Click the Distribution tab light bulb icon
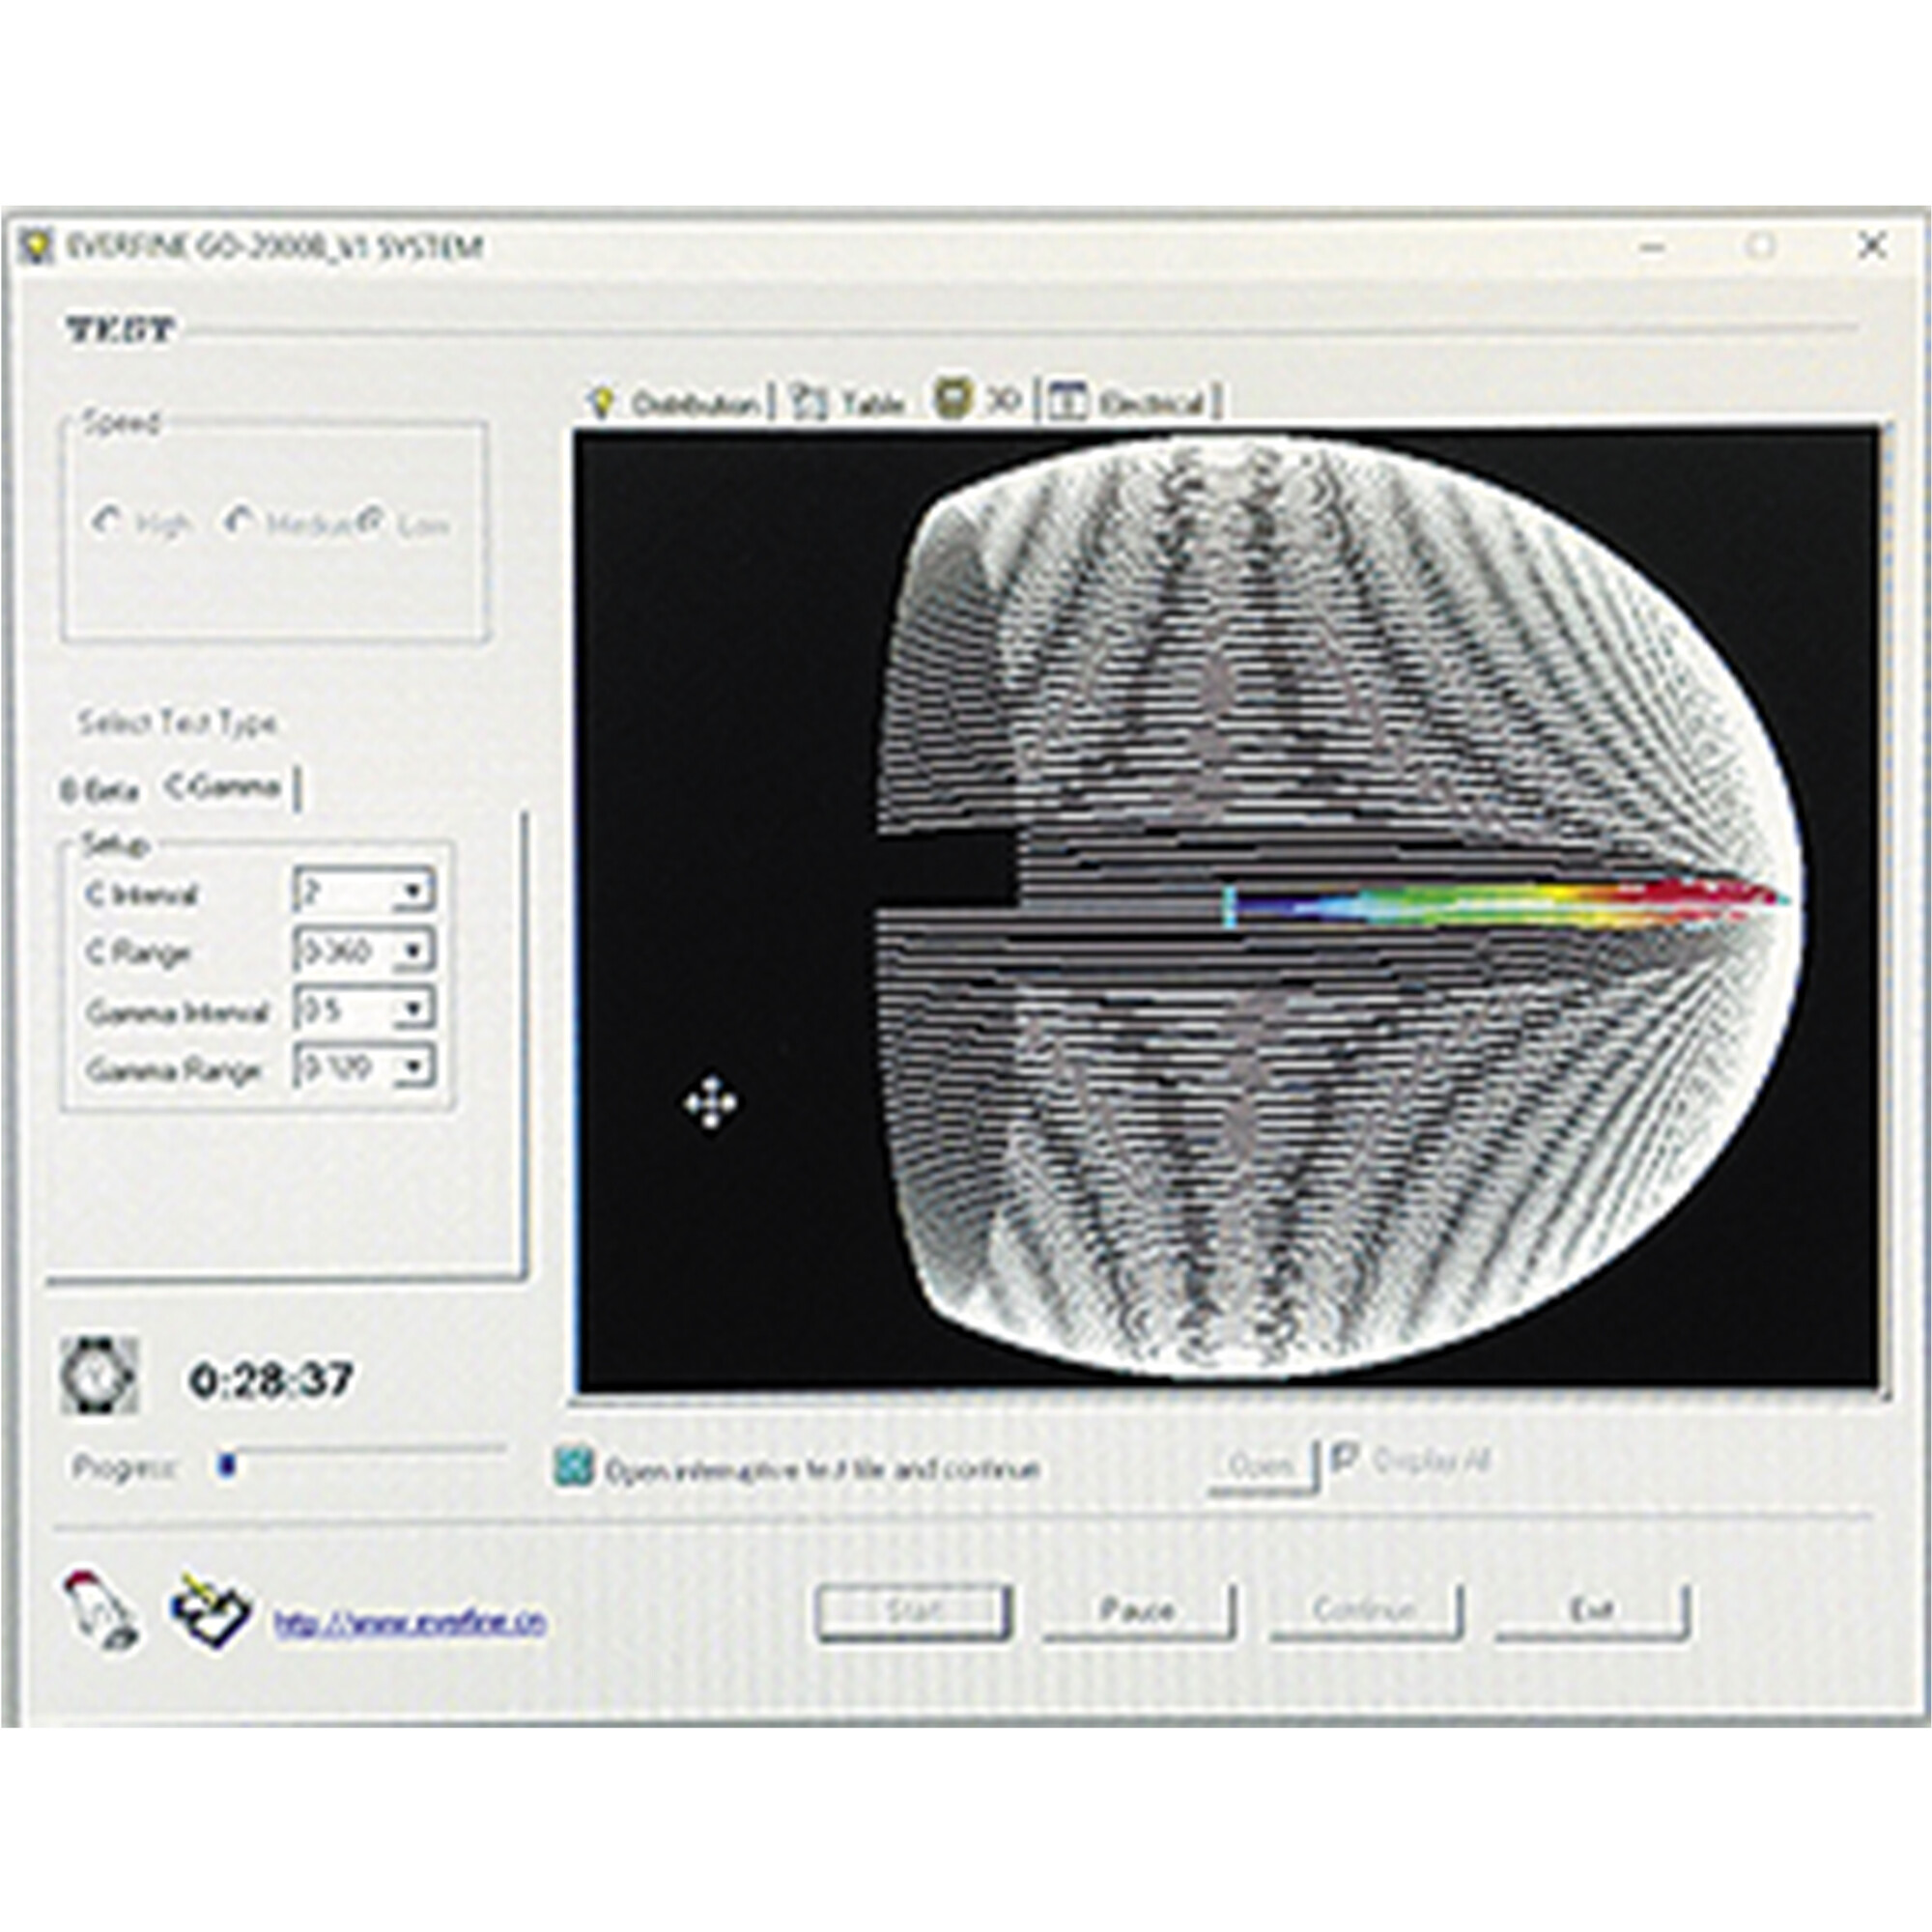1932x1932 pixels. point(601,402)
